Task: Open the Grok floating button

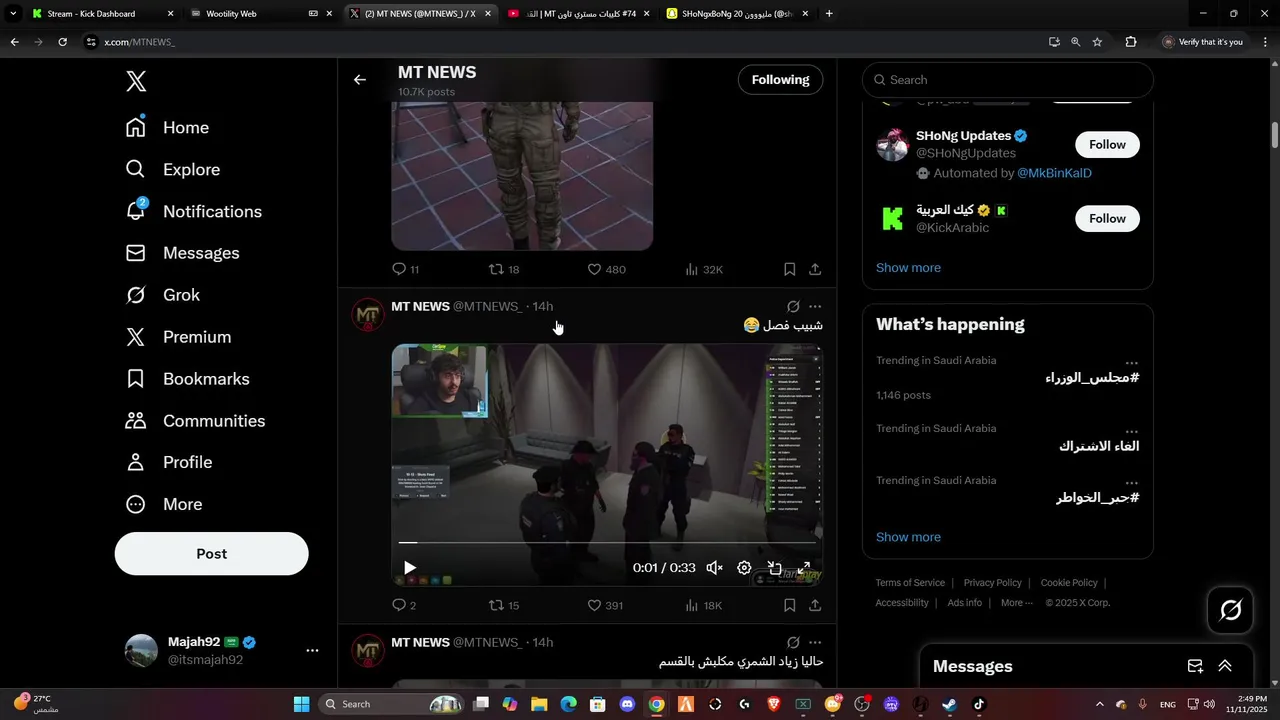Action: (1231, 610)
